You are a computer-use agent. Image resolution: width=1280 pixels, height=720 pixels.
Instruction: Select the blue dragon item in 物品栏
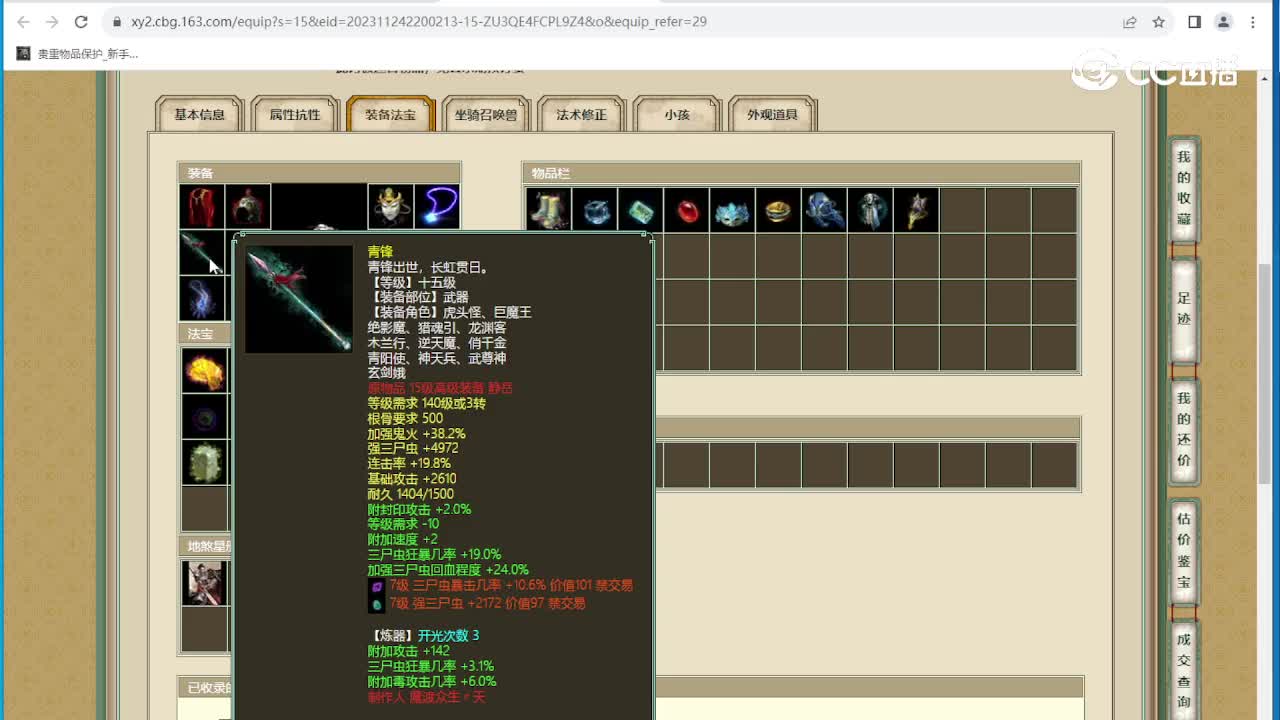[824, 210]
